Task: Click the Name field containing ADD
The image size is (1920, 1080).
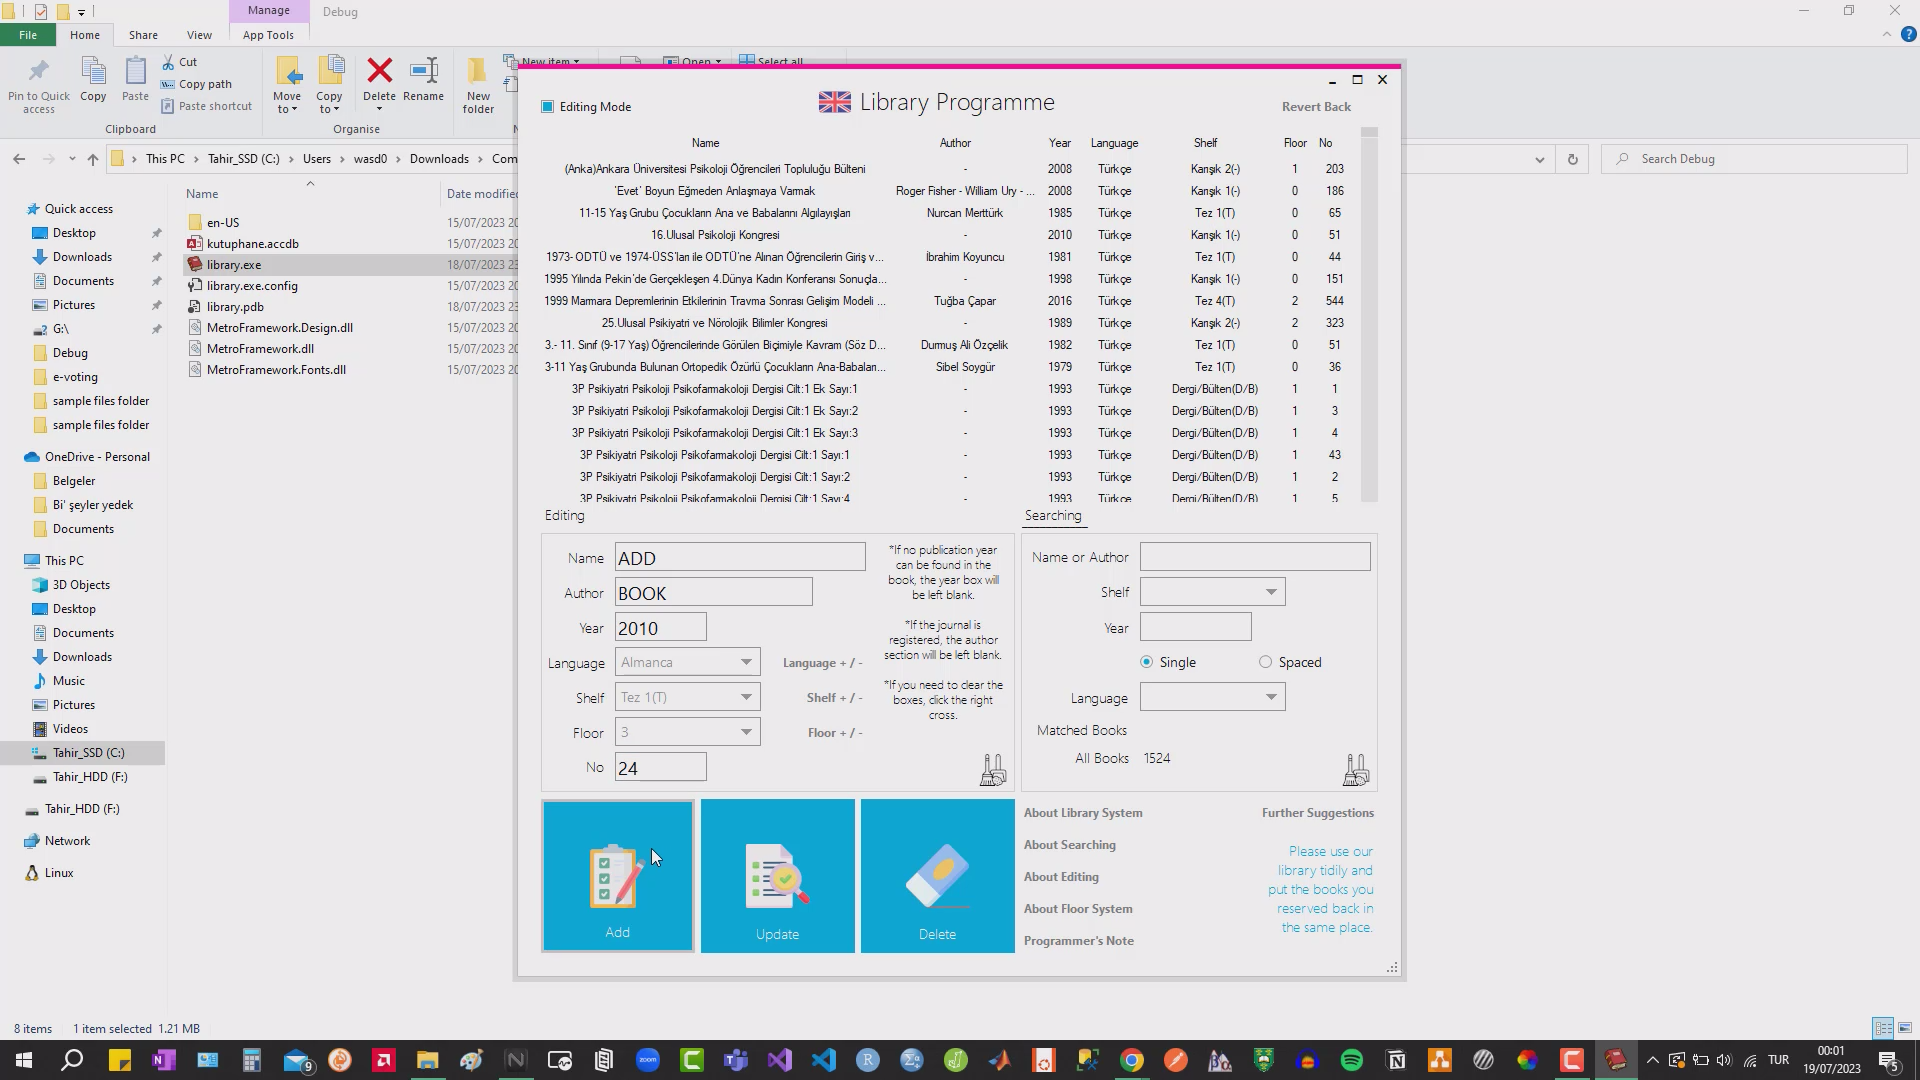Action: click(x=740, y=557)
